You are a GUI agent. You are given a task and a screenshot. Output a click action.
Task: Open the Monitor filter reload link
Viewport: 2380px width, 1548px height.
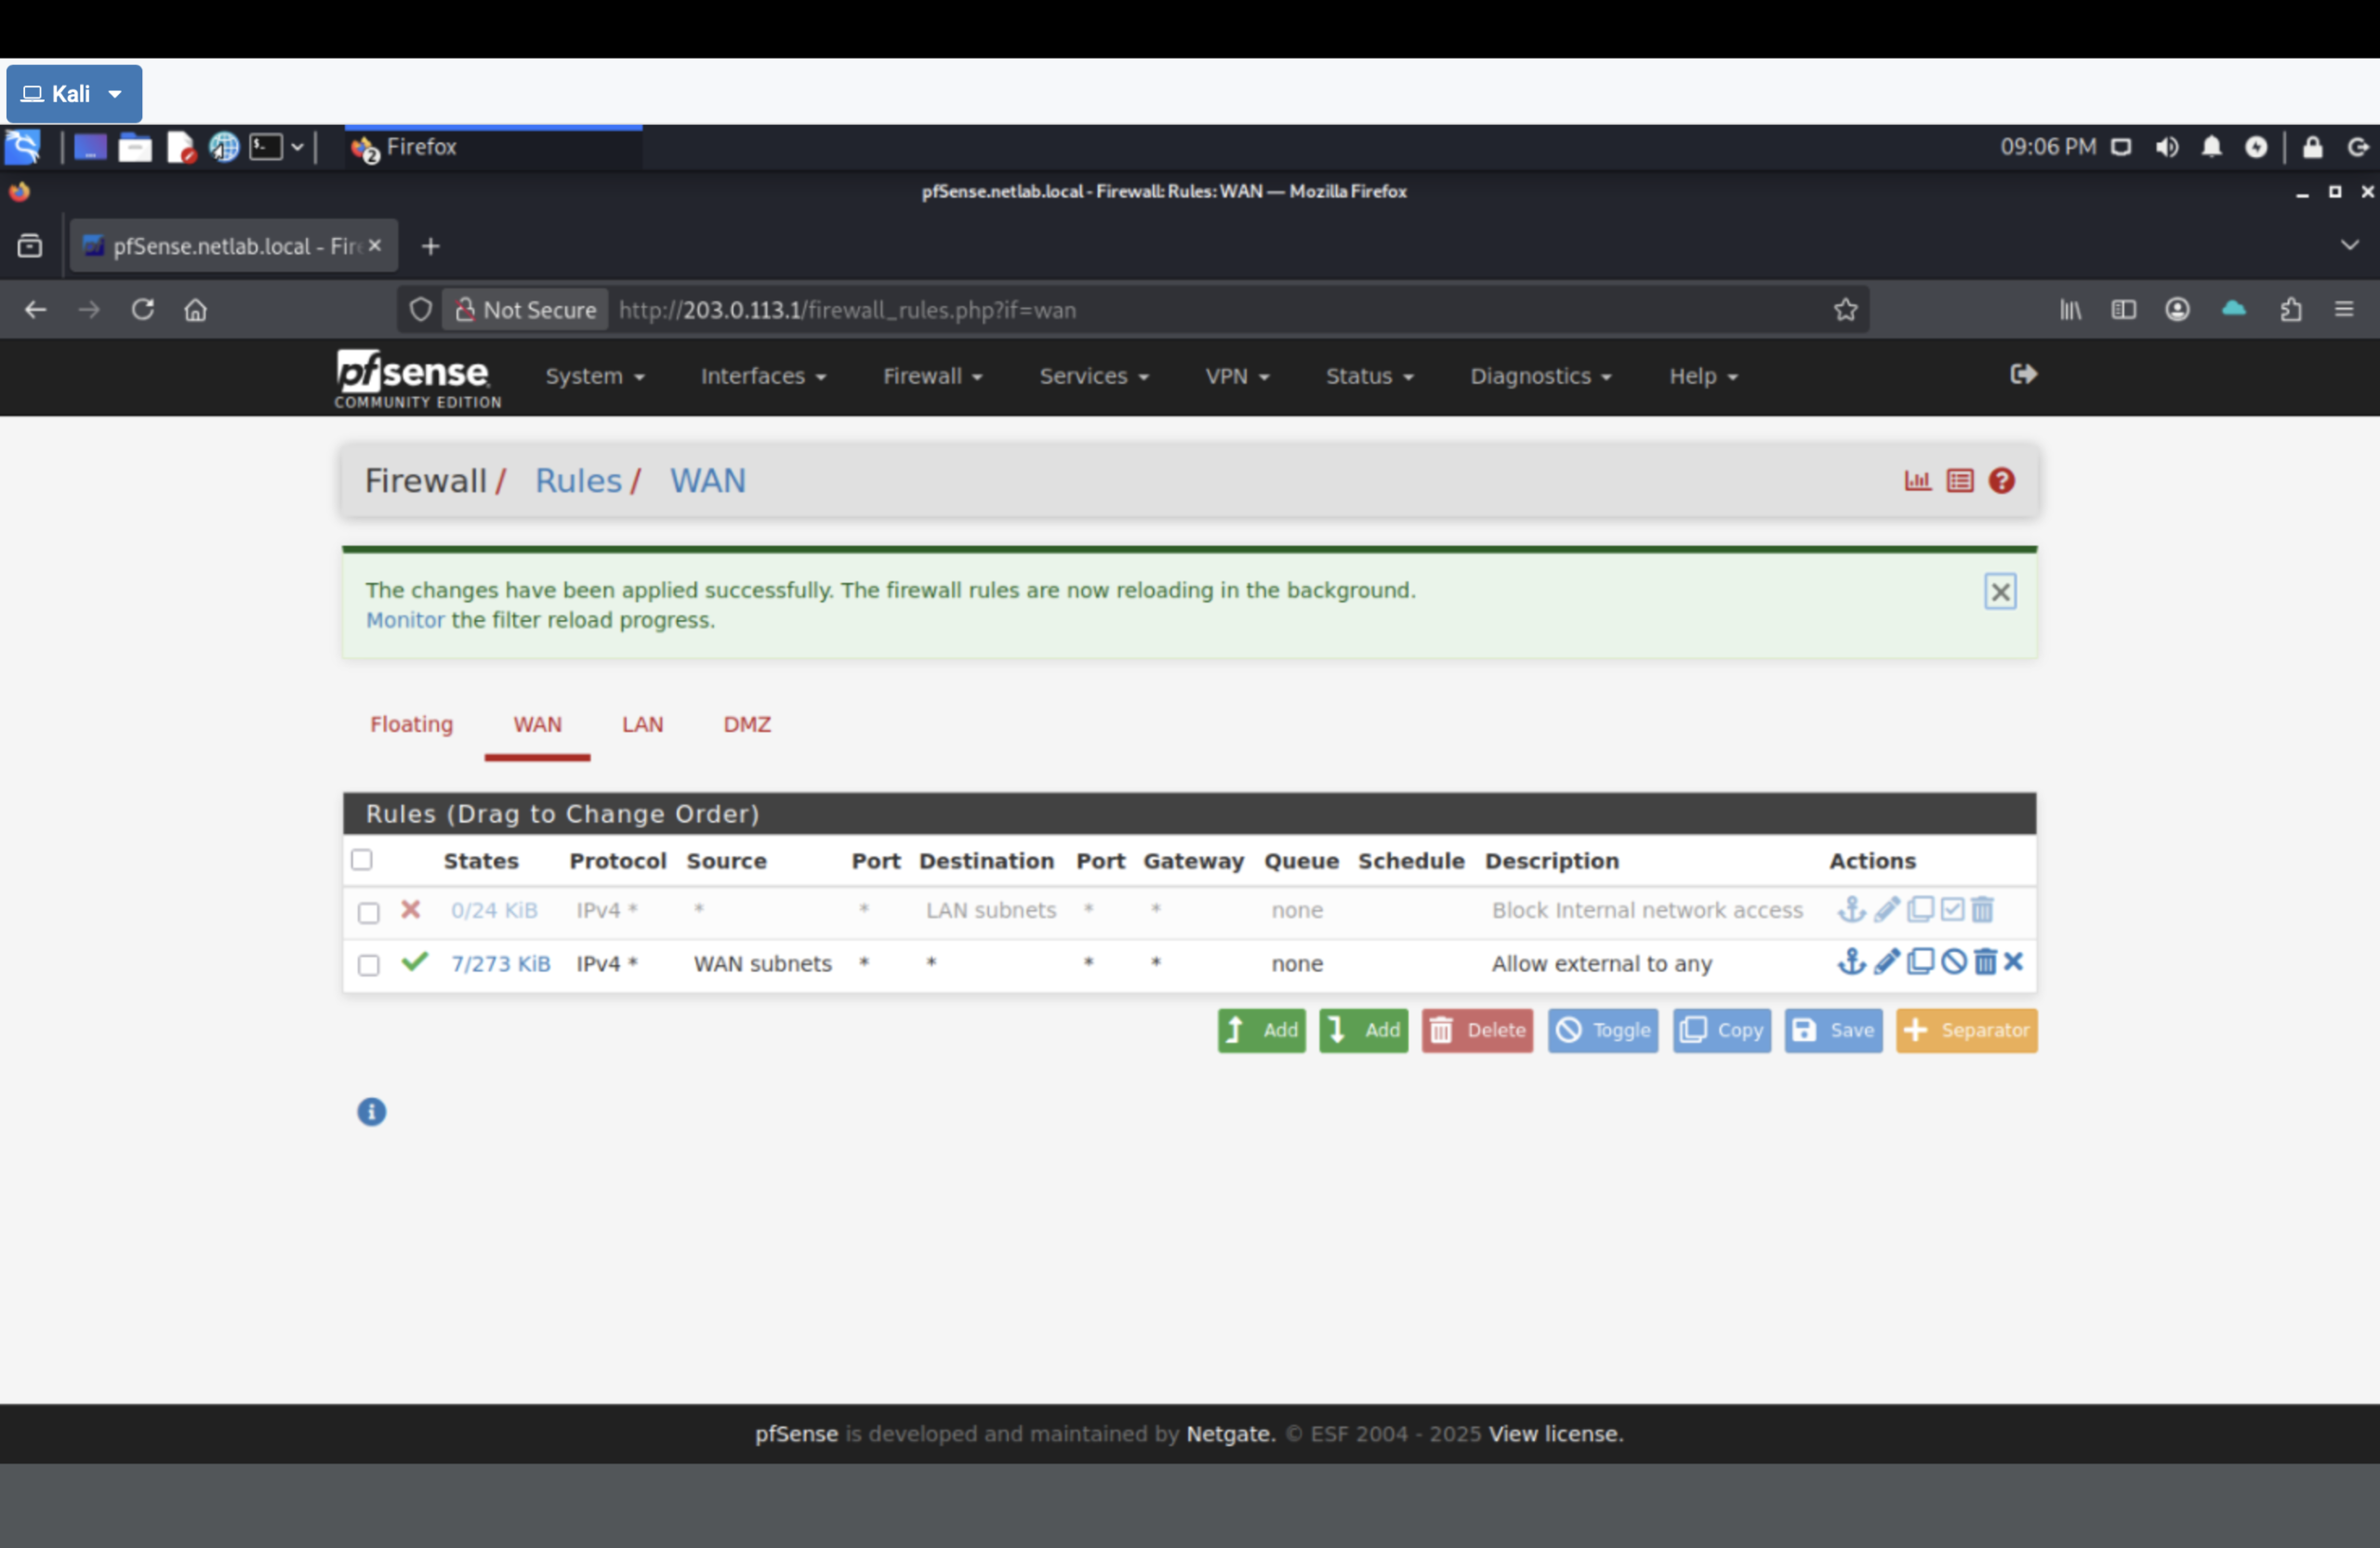click(x=405, y=620)
